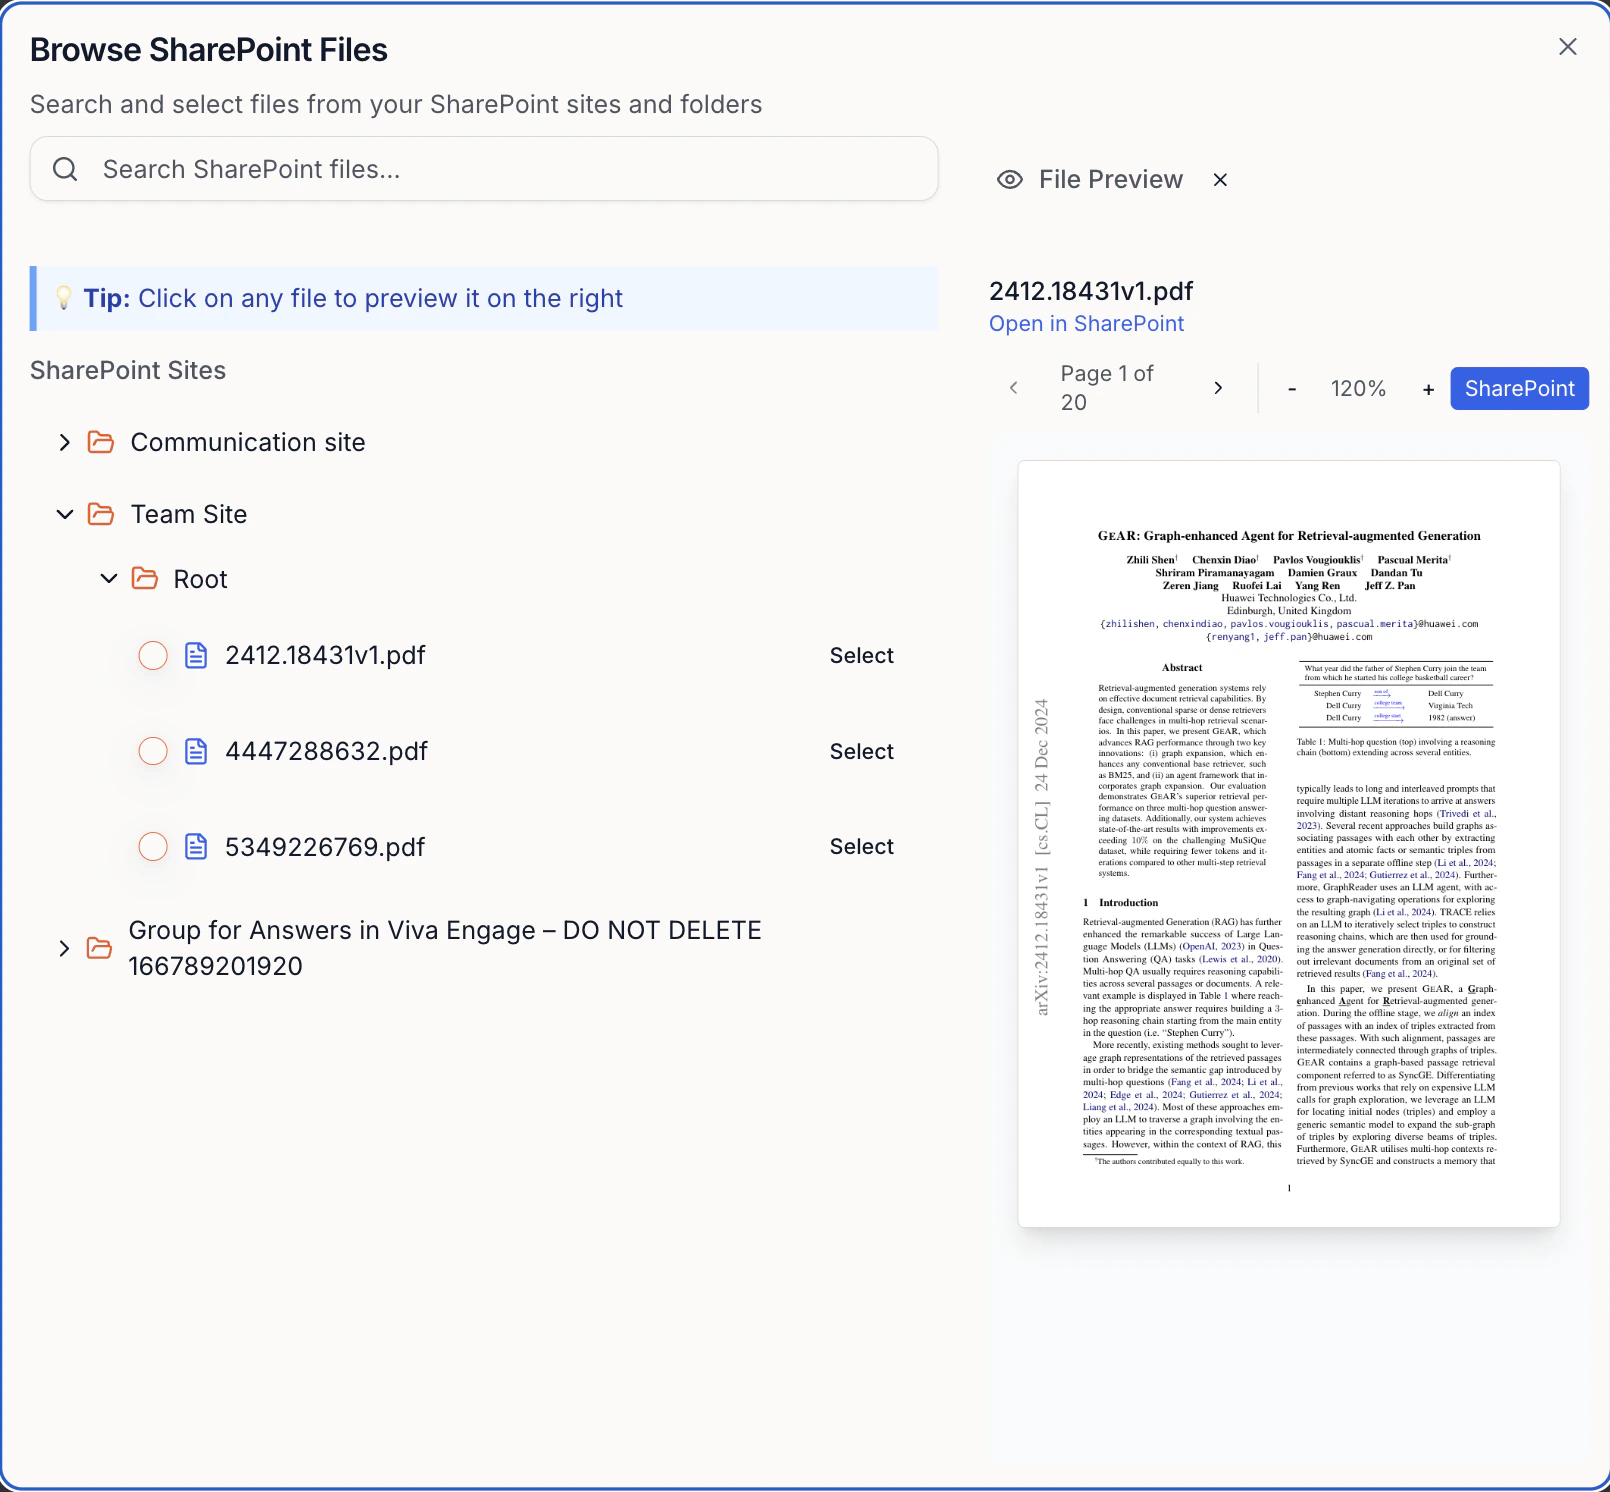Go to next preview page
The width and height of the screenshot is (1610, 1492).
tap(1218, 388)
